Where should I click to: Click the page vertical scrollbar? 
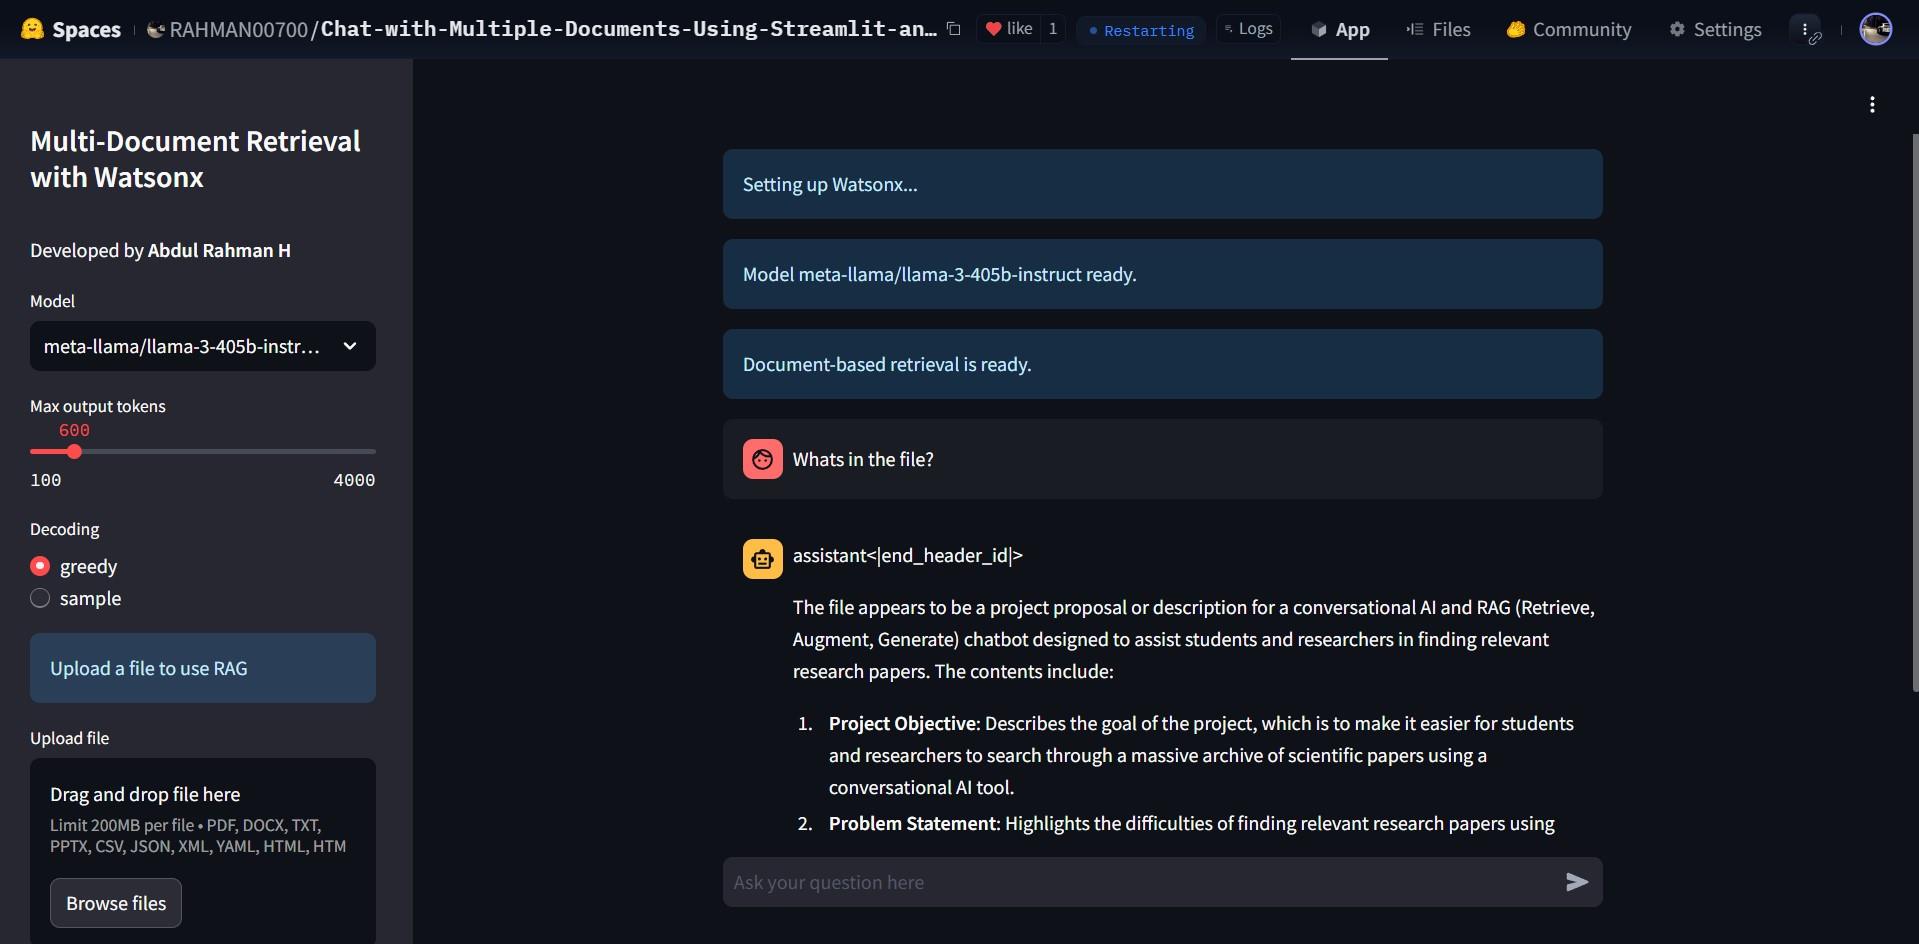tap(1914, 412)
